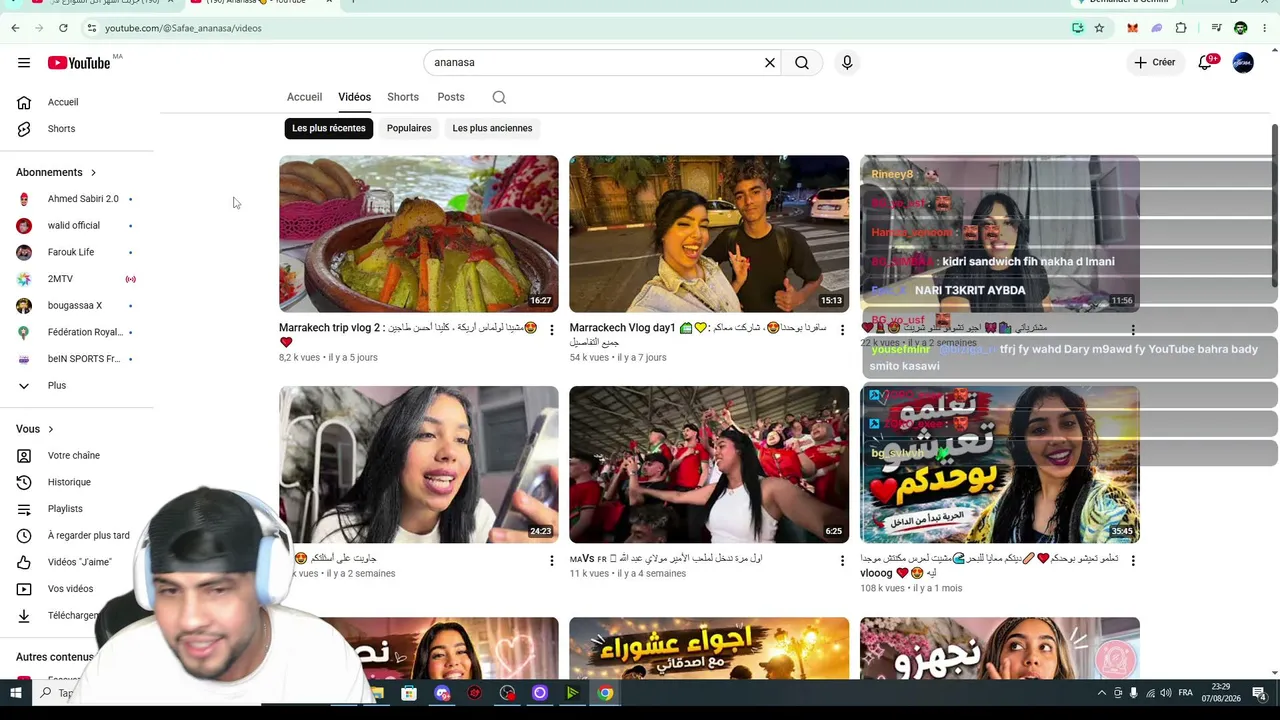Open the MetaMask fox extension
Screen dimensions: 1280x720
coord(1132,28)
